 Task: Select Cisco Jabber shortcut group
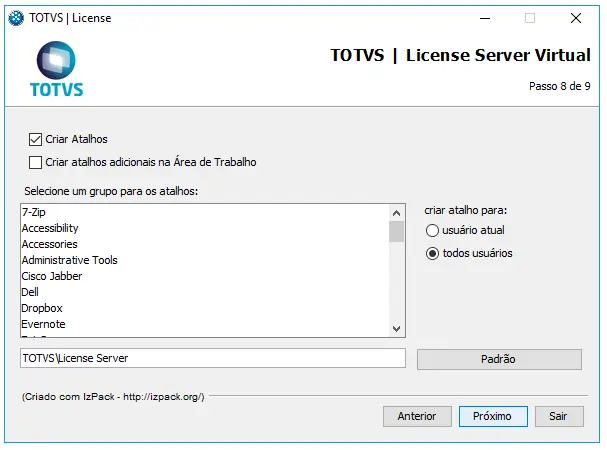pos(52,276)
